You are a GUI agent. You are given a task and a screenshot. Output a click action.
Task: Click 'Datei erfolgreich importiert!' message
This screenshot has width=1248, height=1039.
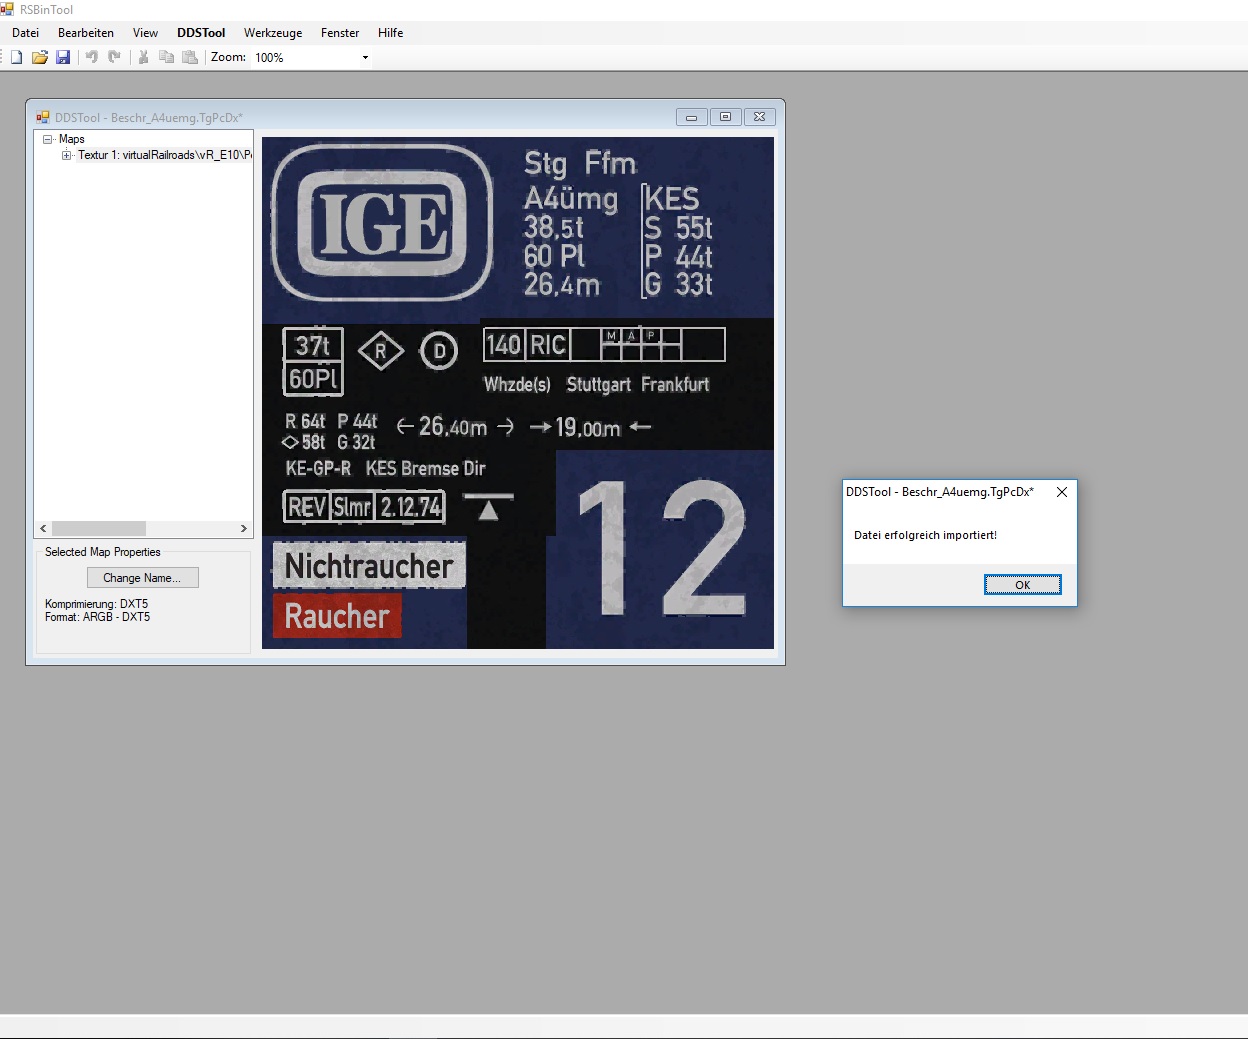tap(925, 535)
